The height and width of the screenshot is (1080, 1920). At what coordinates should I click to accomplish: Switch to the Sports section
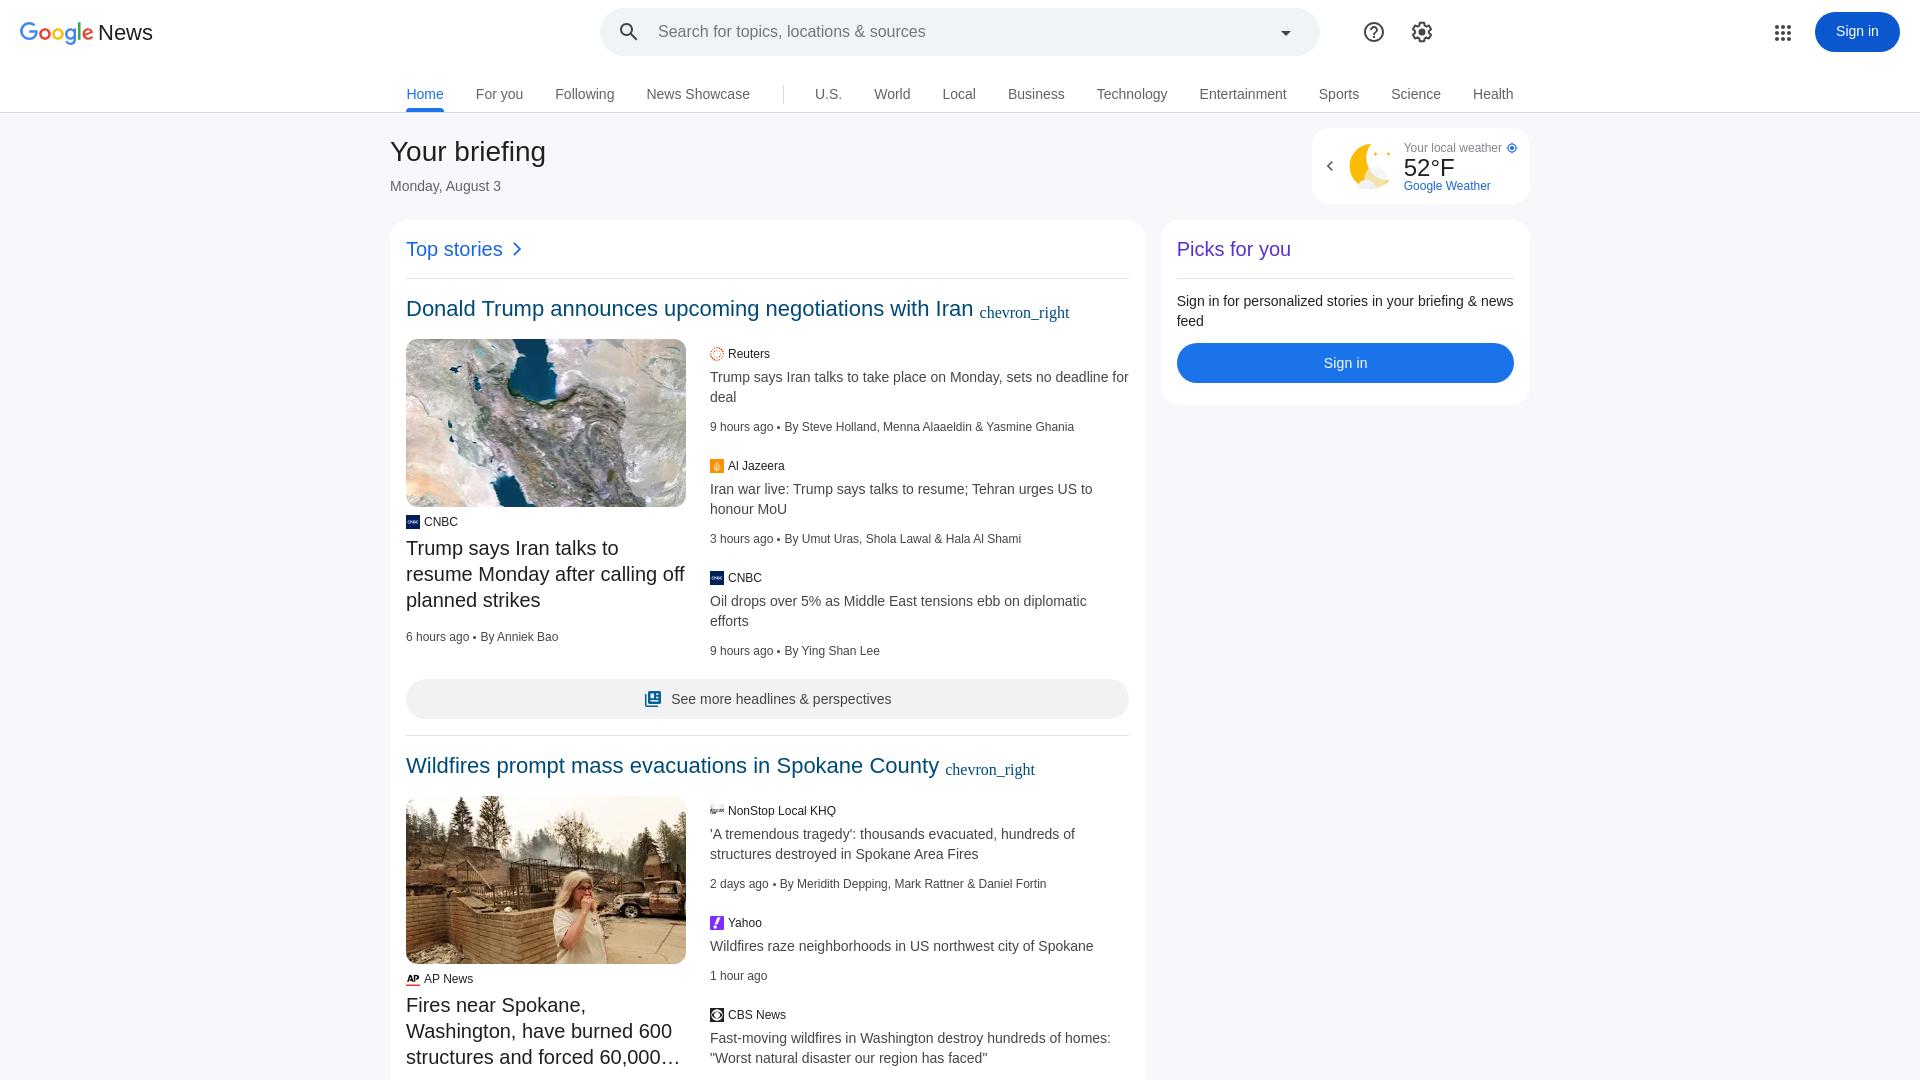(1339, 94)
